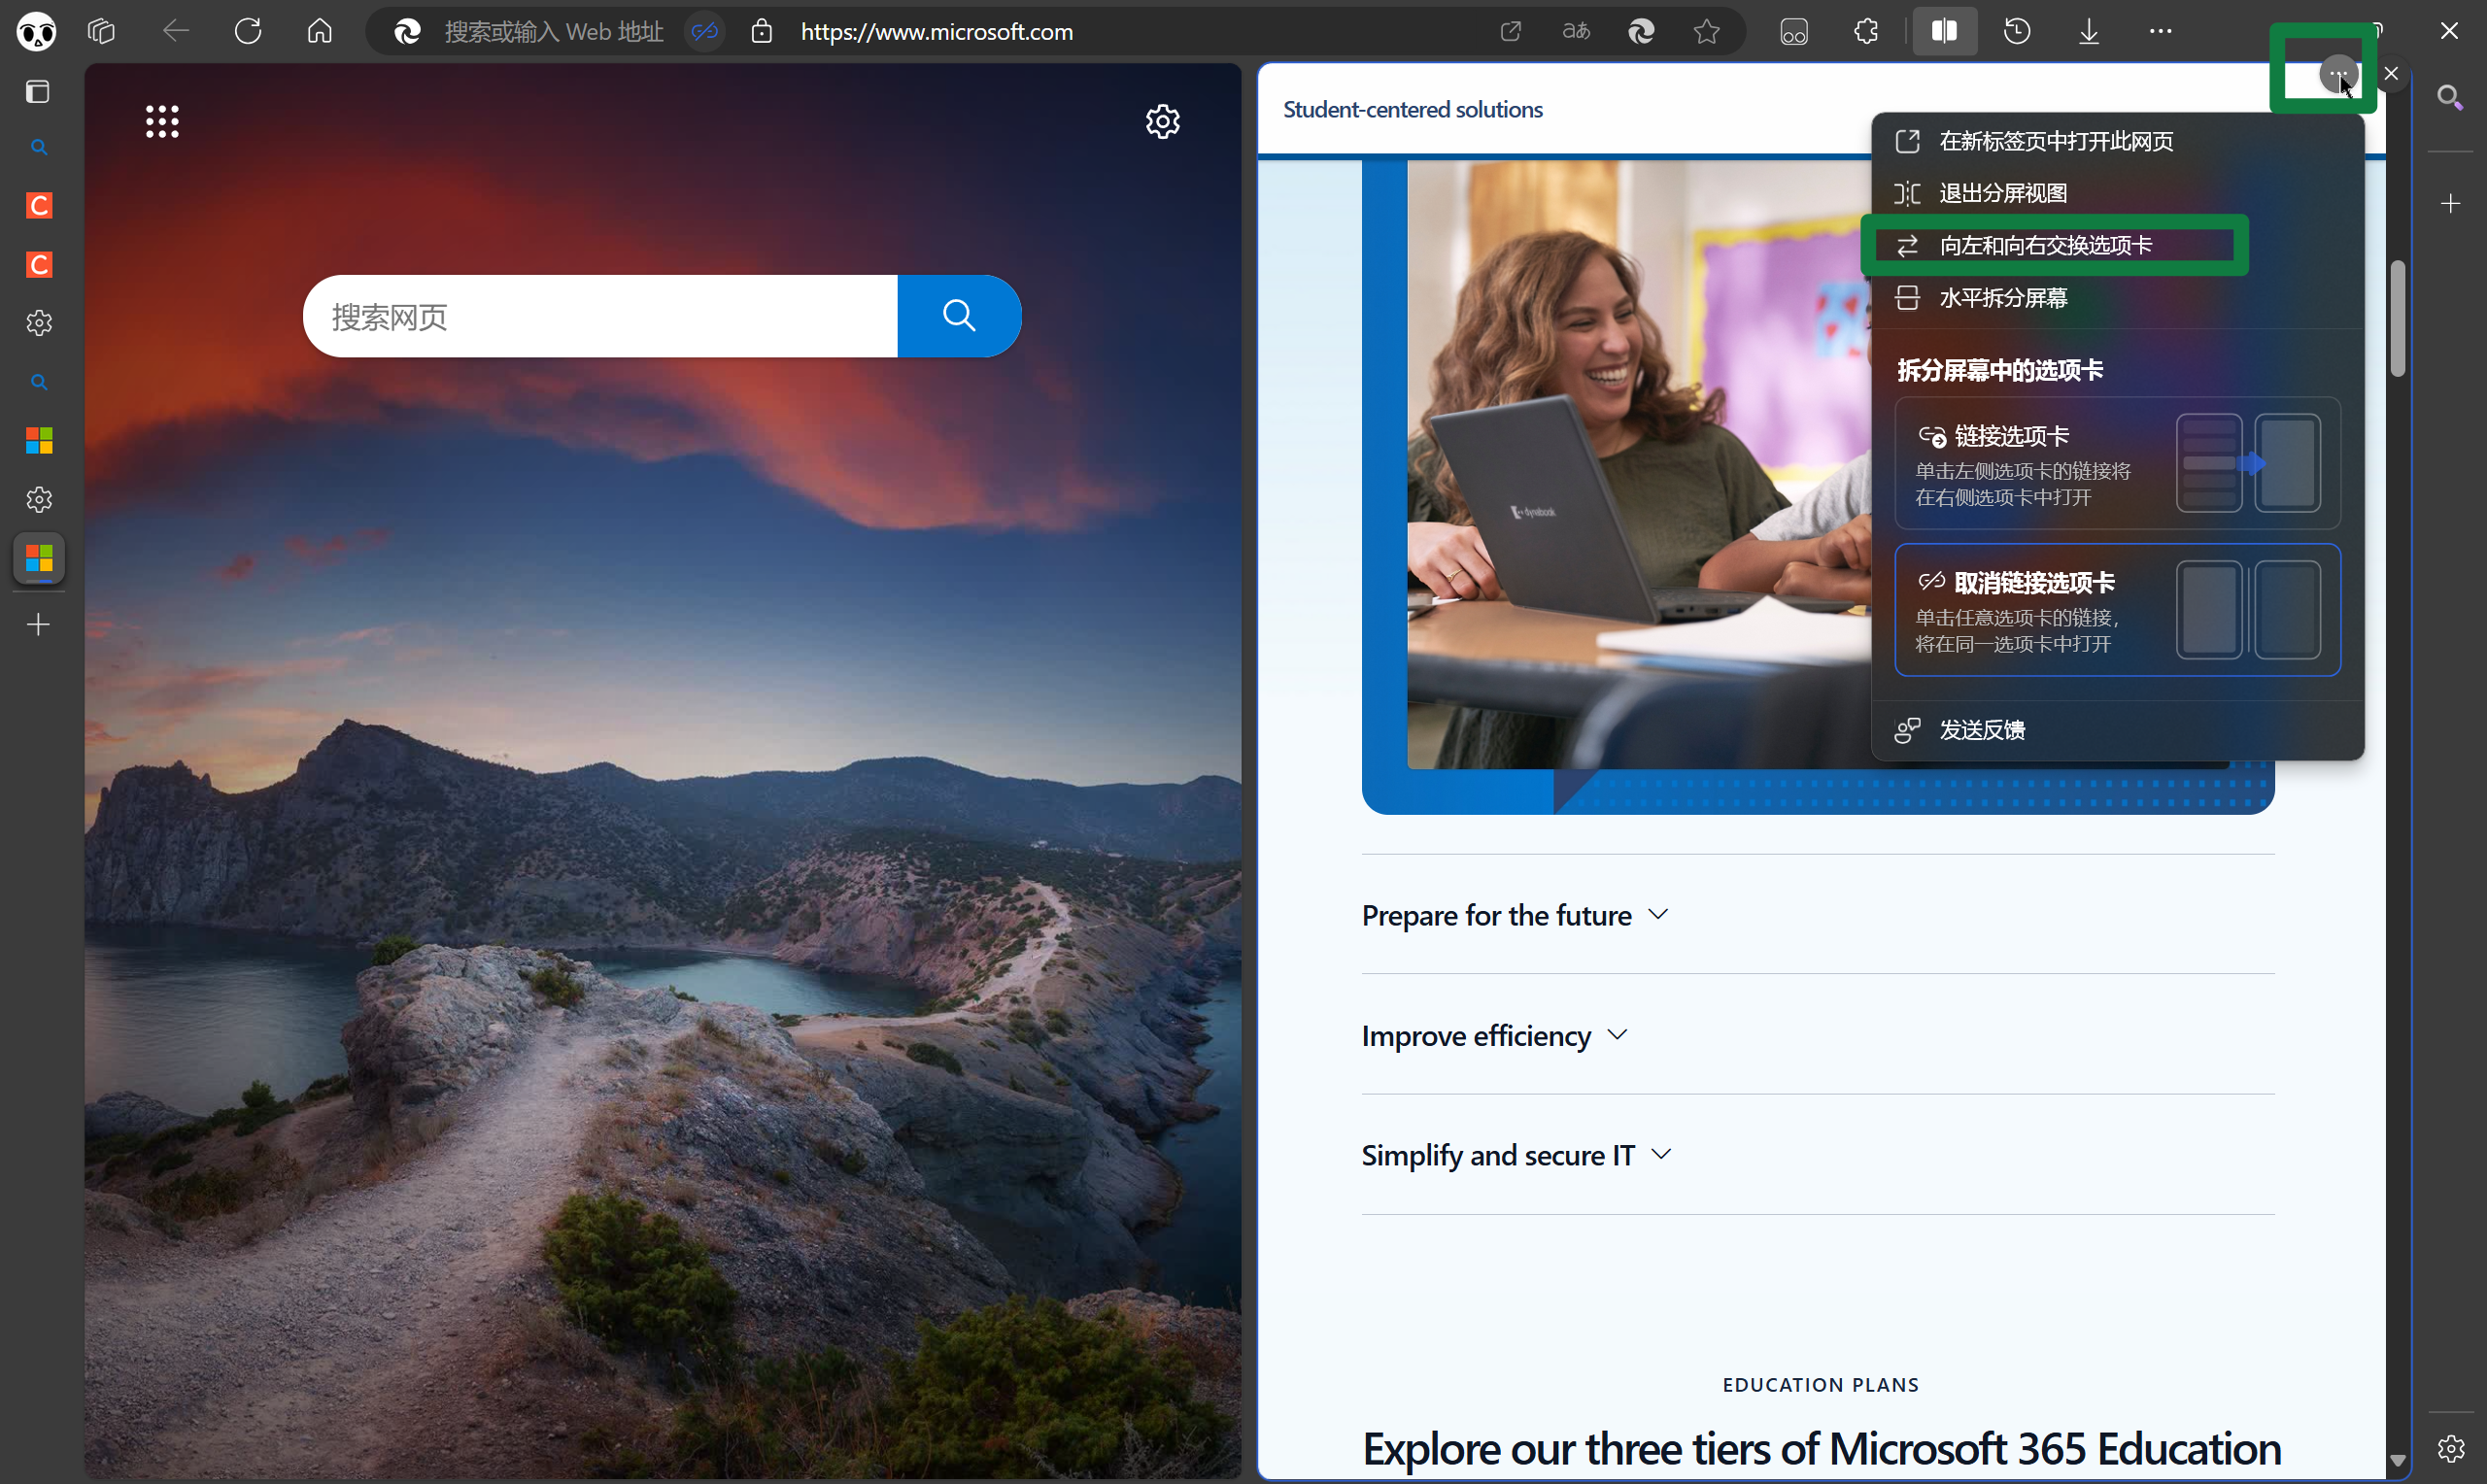The image size is (2487, 1484).
Task: Click the extensions puzzle icon
Action: 1866,32
